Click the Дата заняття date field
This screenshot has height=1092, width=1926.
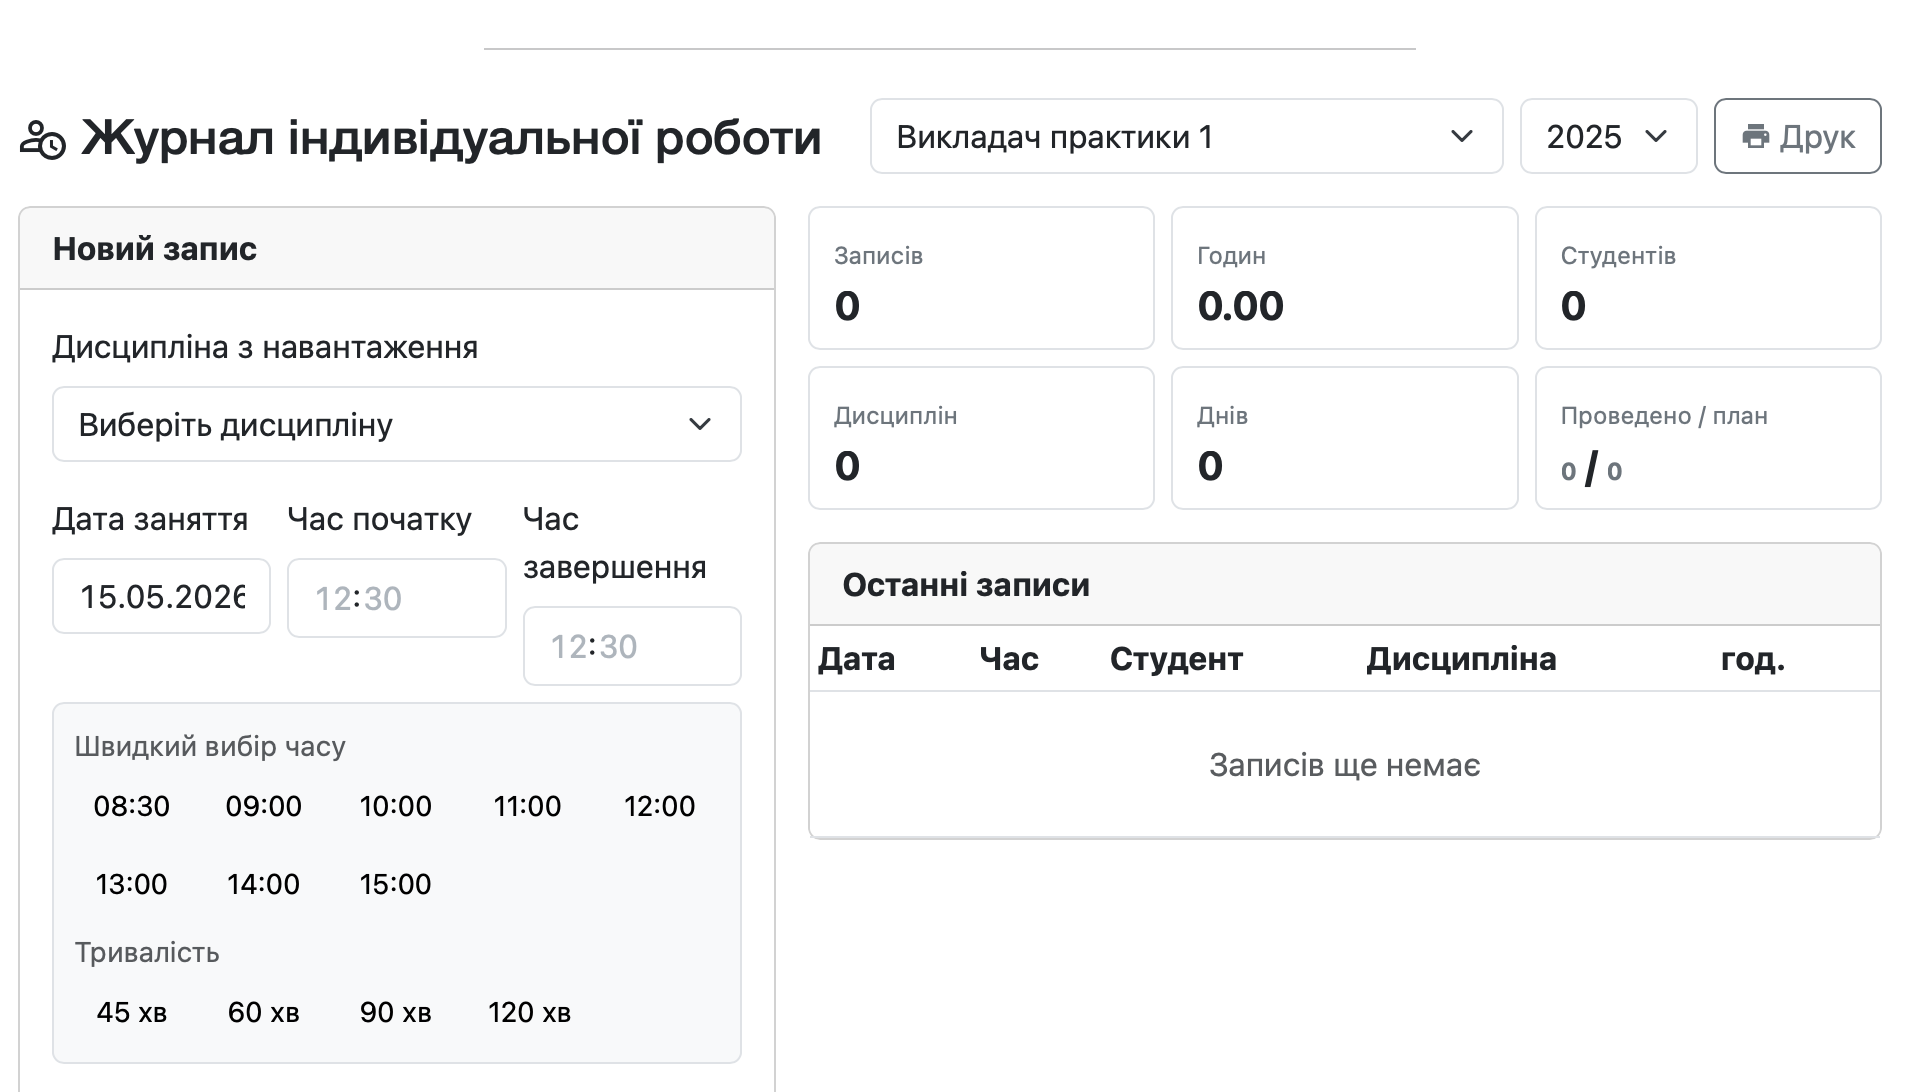coord(161,596)
